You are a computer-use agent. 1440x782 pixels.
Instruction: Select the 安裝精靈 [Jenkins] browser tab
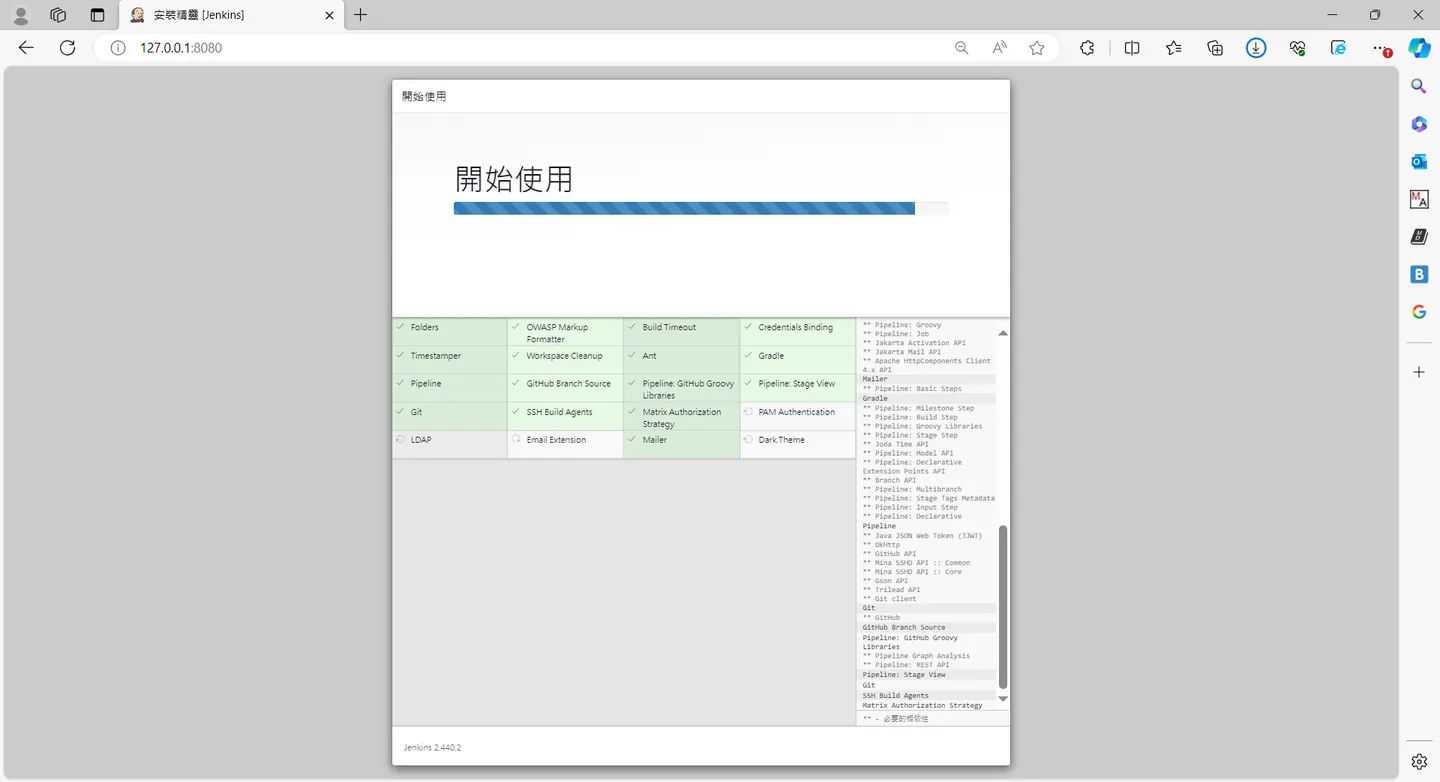(232, 15)
